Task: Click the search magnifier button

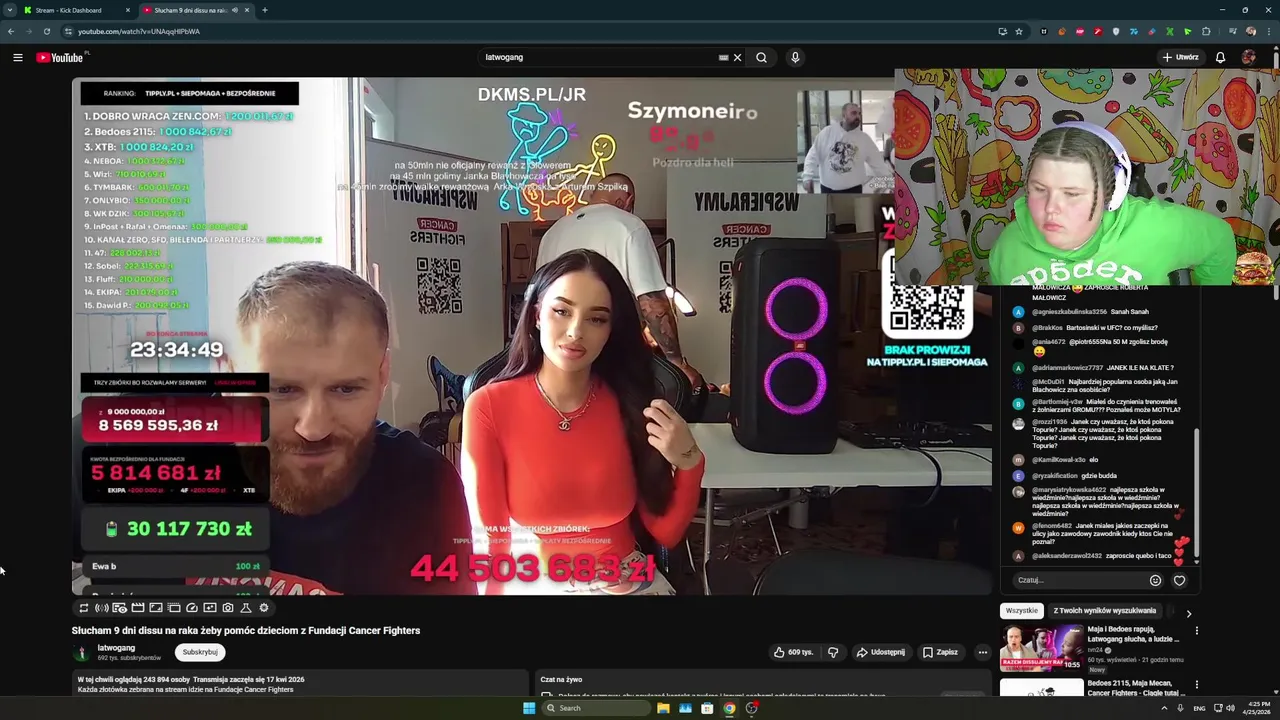Action: click(761, 57)
